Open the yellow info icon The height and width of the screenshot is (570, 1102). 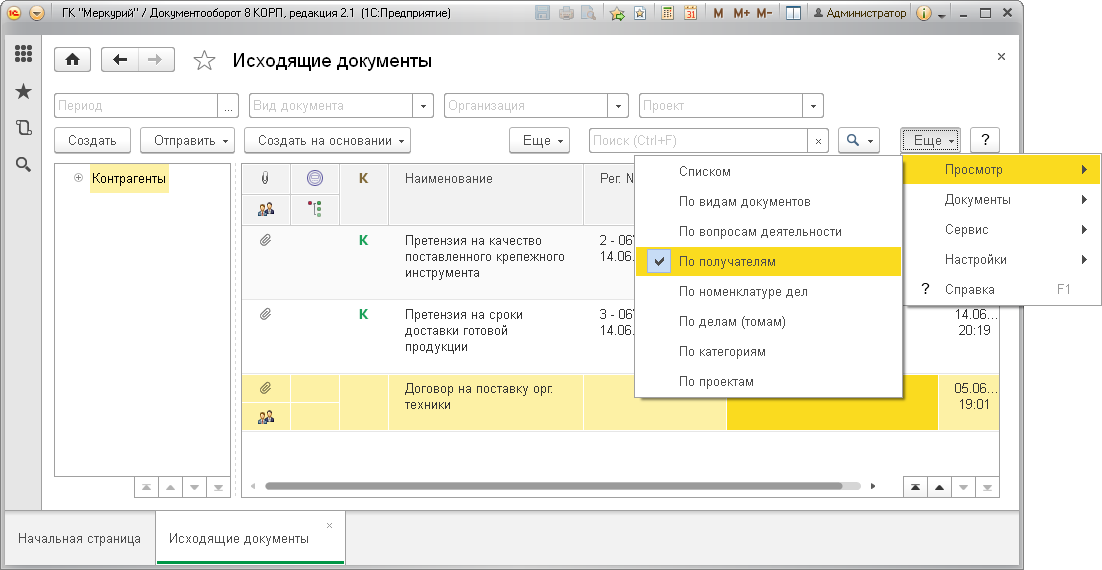924,13
